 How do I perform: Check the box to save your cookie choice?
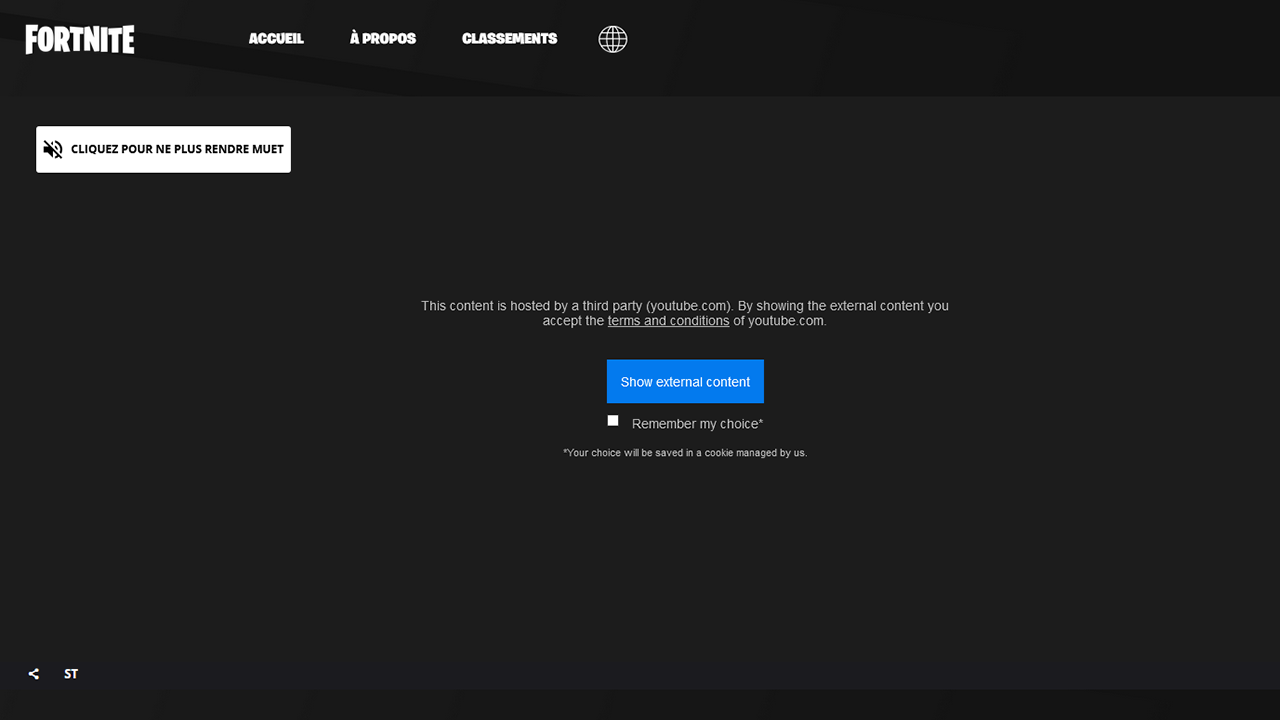pyautogui.click(x=613, y=420)
